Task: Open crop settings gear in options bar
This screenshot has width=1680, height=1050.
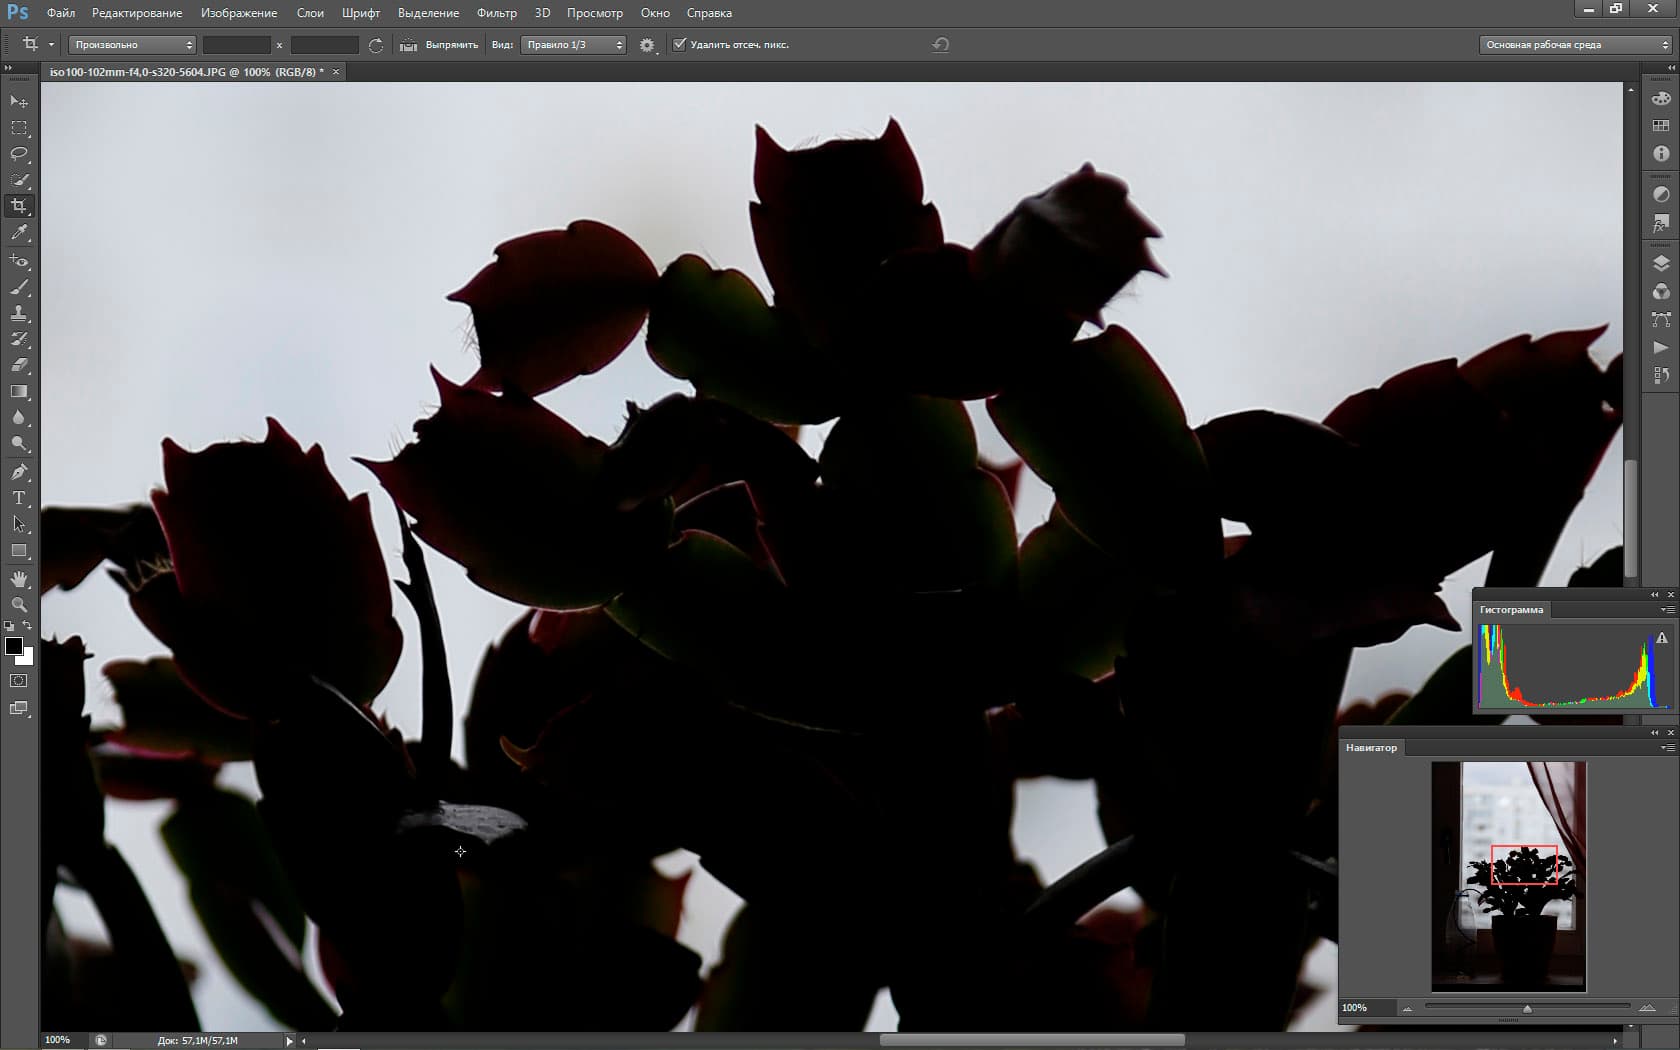Action: pyautogui.click(x=647, y=45)
